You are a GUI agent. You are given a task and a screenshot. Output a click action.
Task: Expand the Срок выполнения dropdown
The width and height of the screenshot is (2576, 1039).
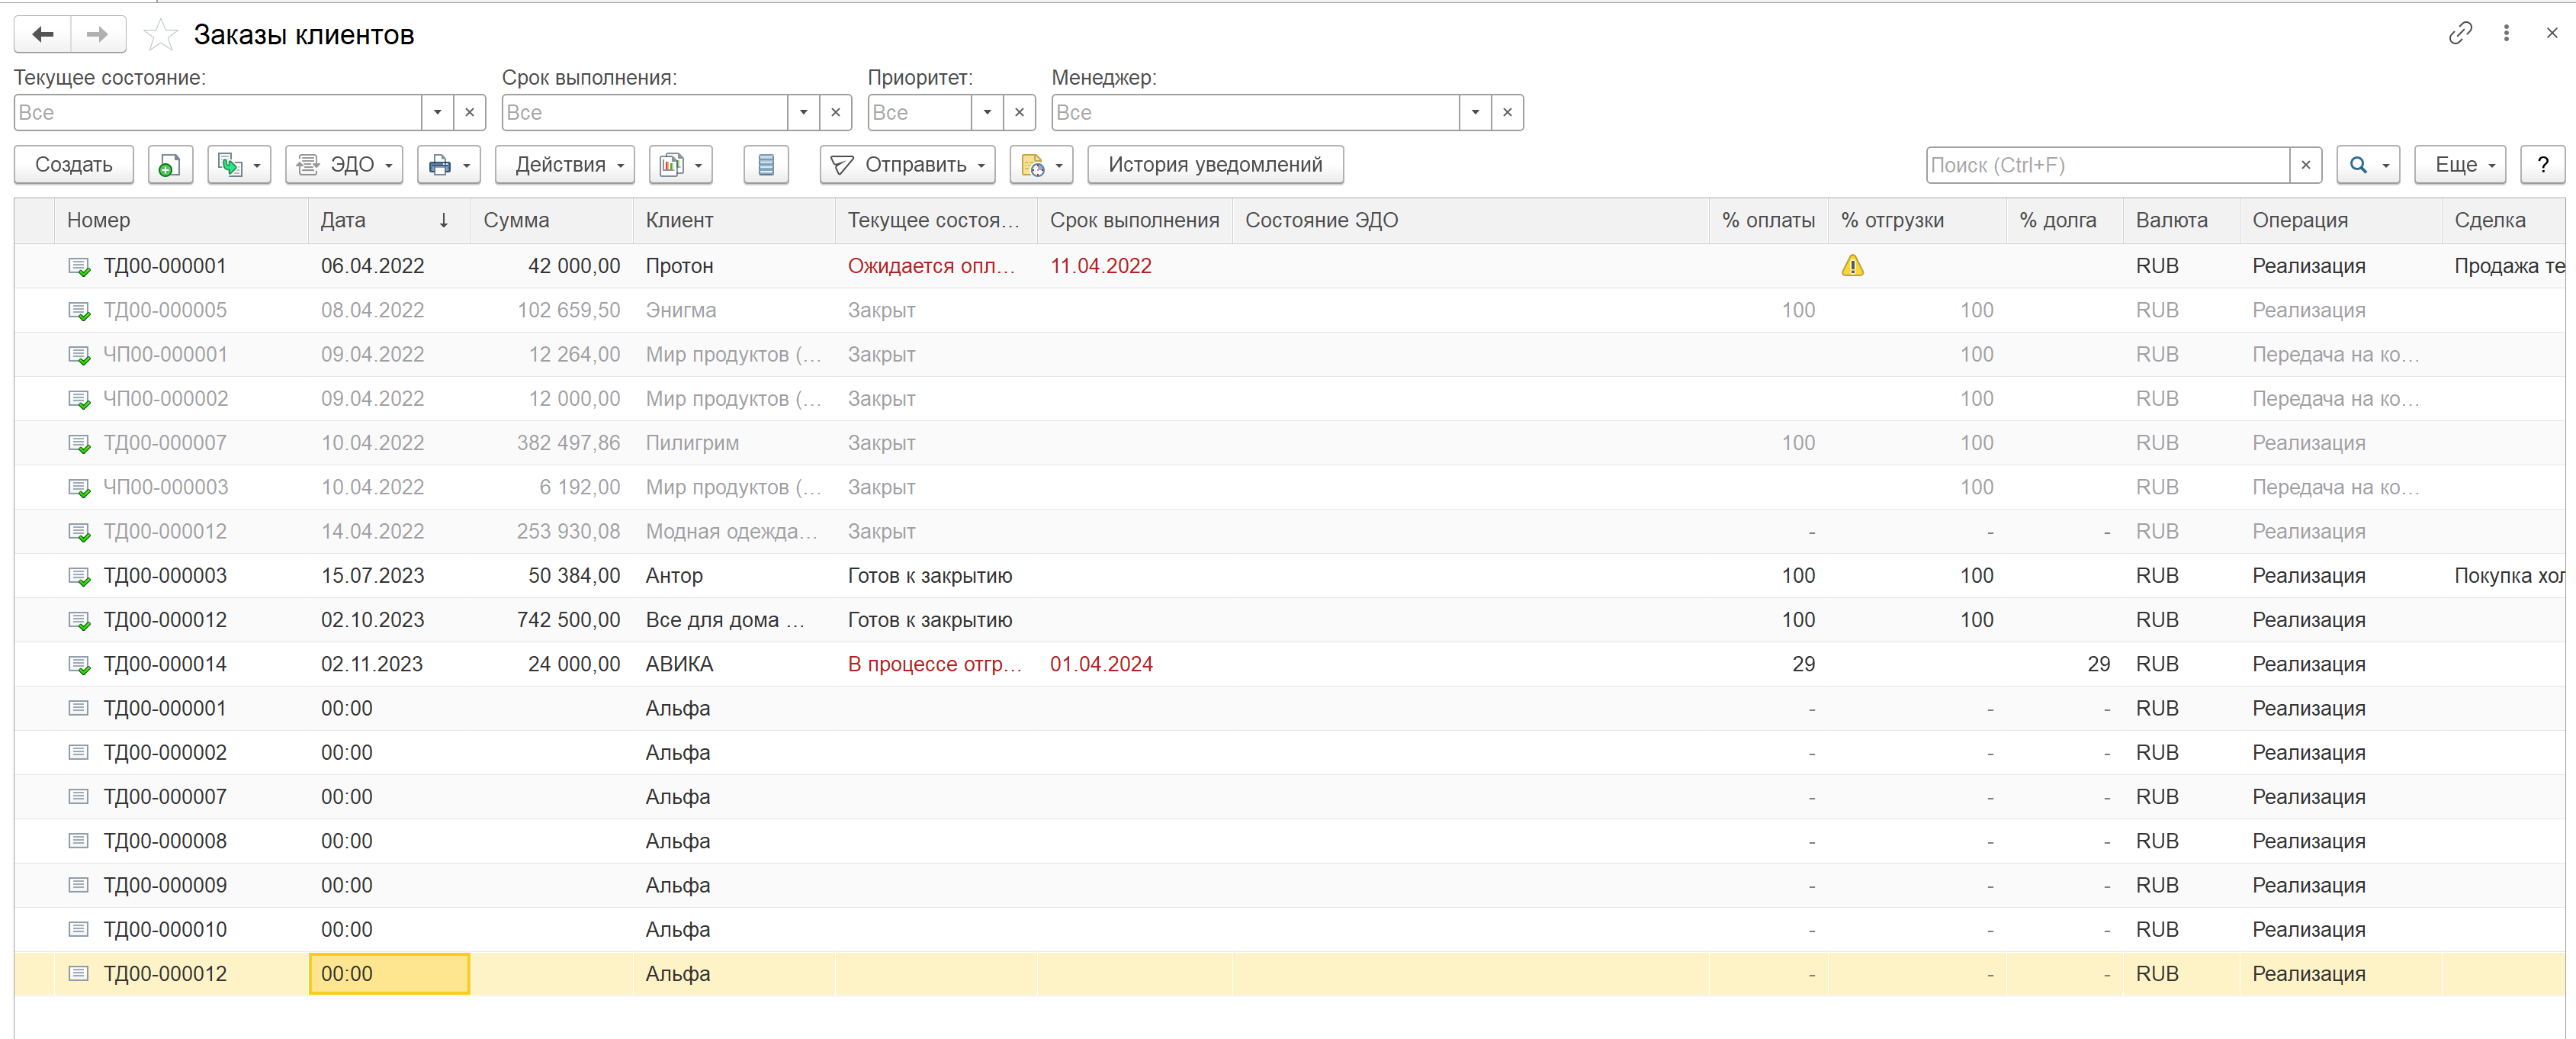click(x=803, y=112)
